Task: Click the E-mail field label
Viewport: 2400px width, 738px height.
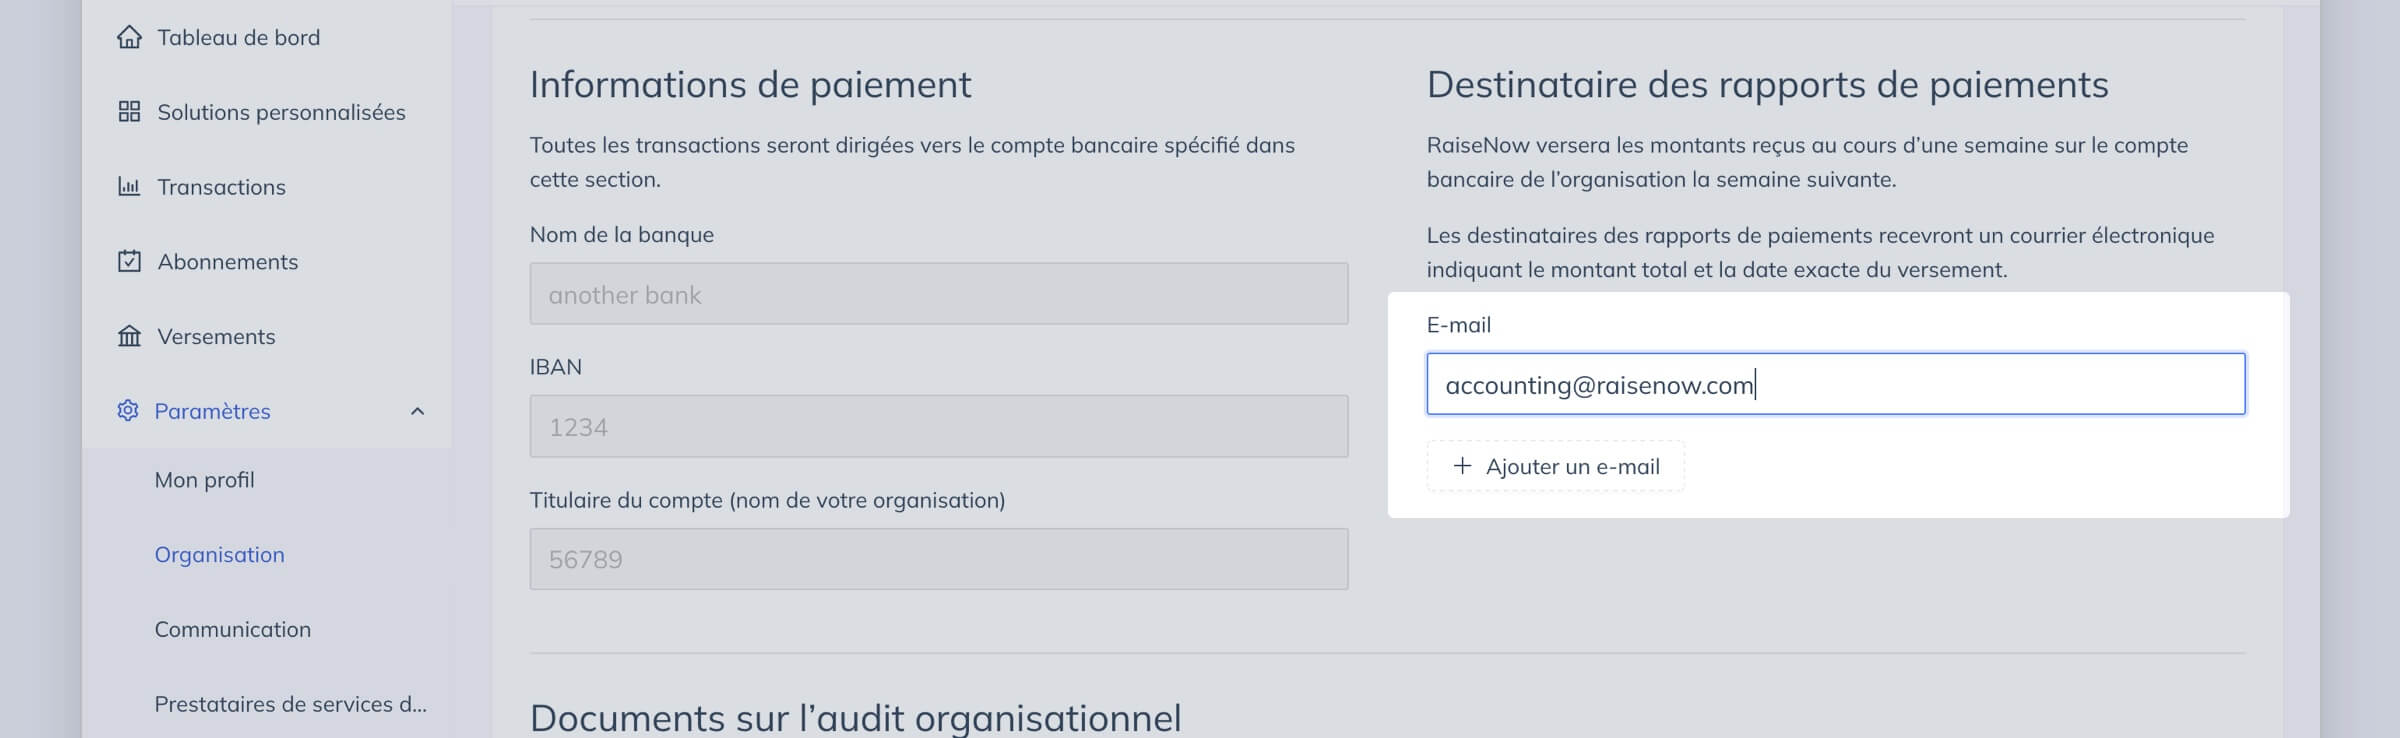Action: [1458, 325]
